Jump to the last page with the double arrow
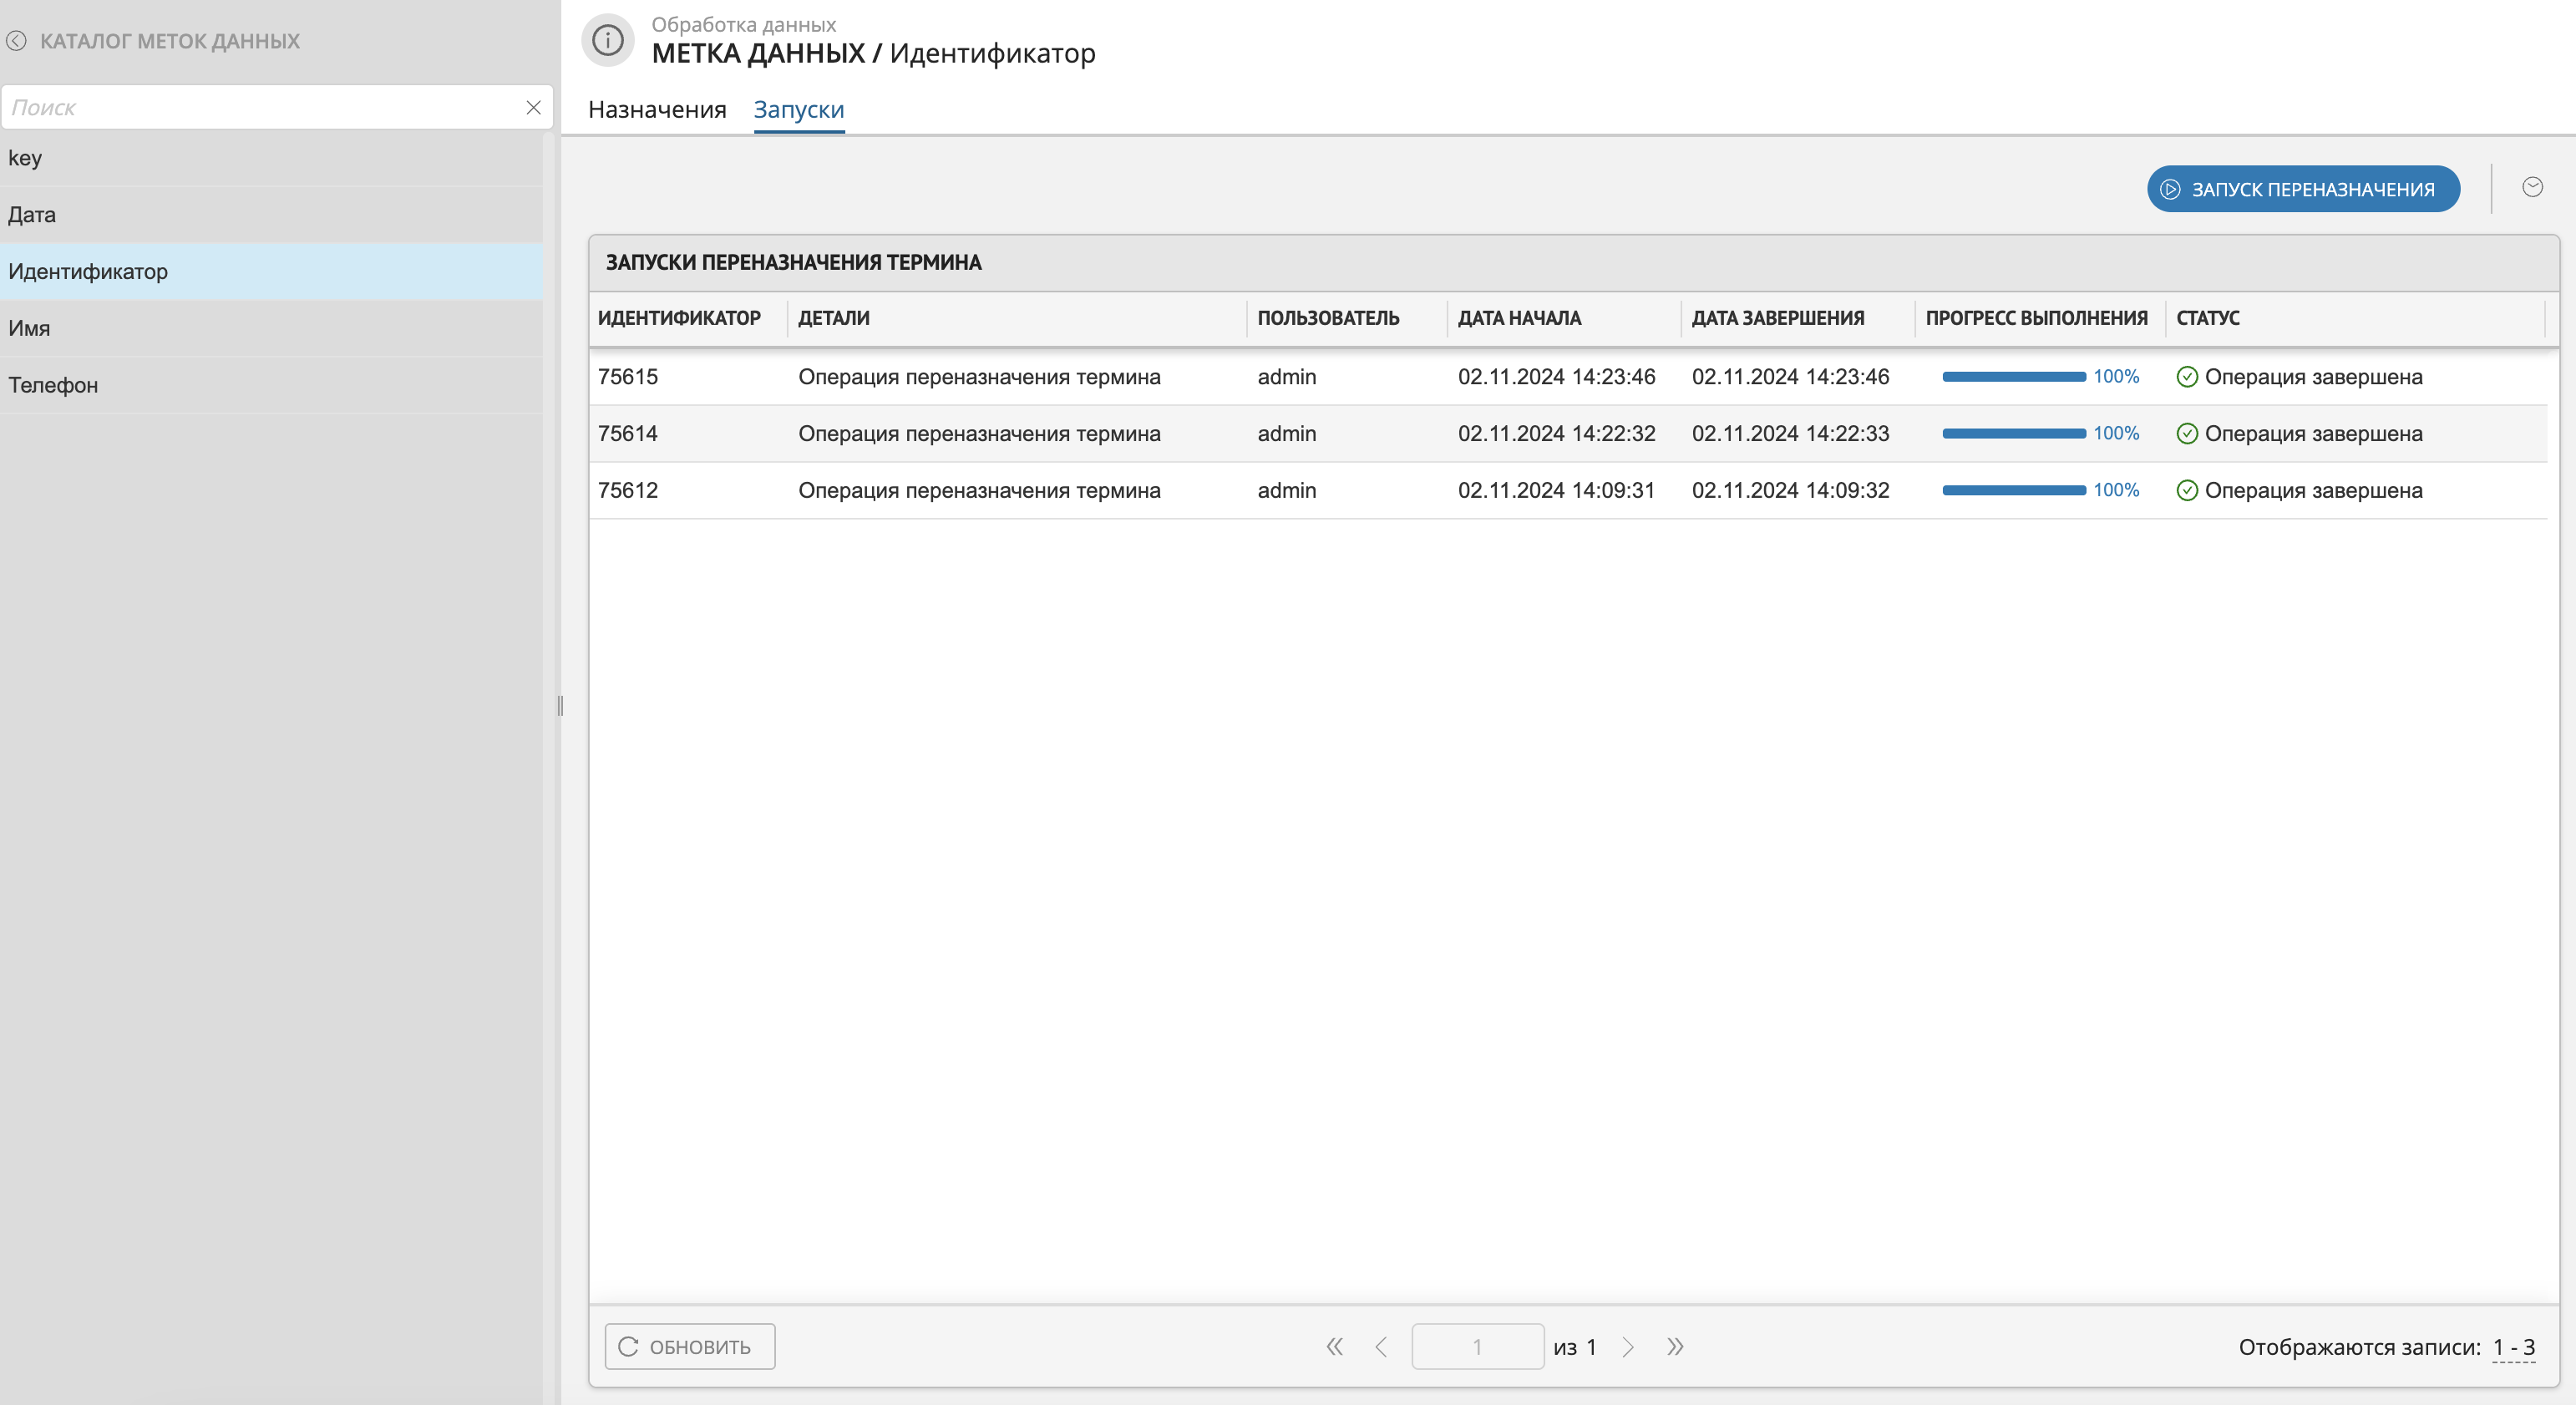The image size is (2576, 1405). pyautogui.click(x=1675, y=1346)
